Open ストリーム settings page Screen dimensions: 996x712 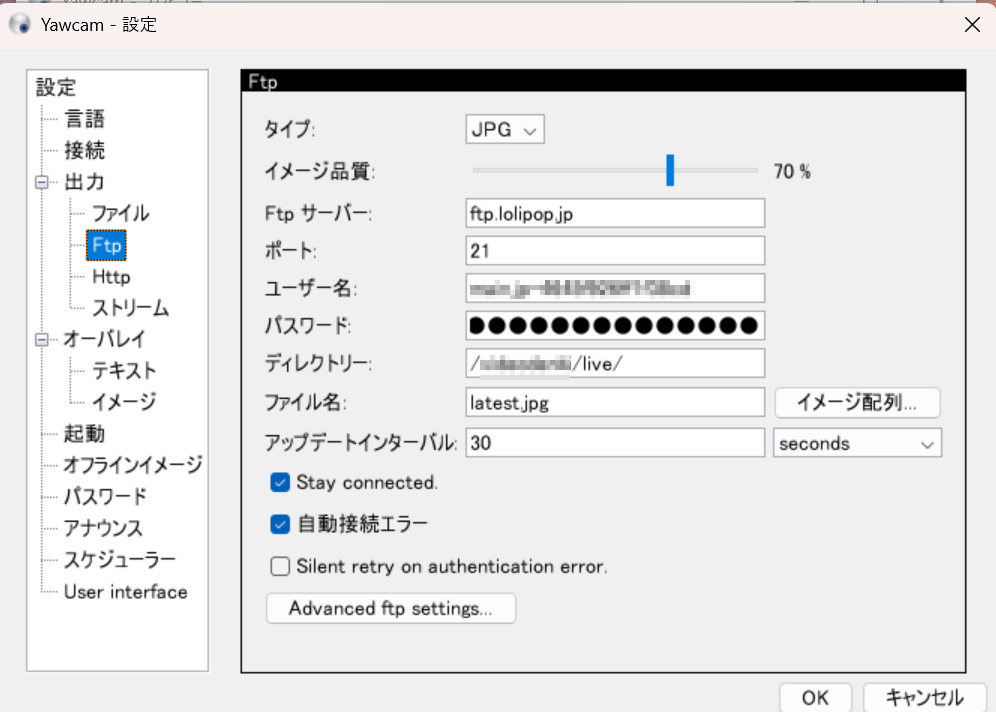130,308
